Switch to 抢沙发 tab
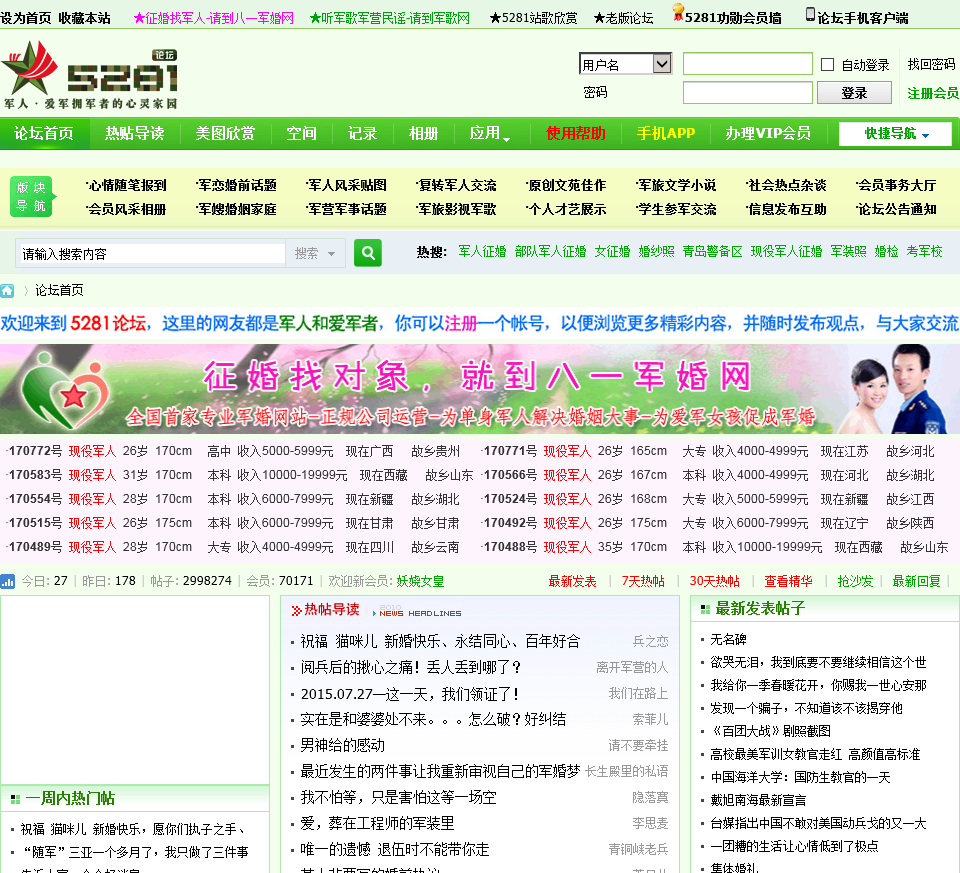Screen dimensions: 960x873 855,581
